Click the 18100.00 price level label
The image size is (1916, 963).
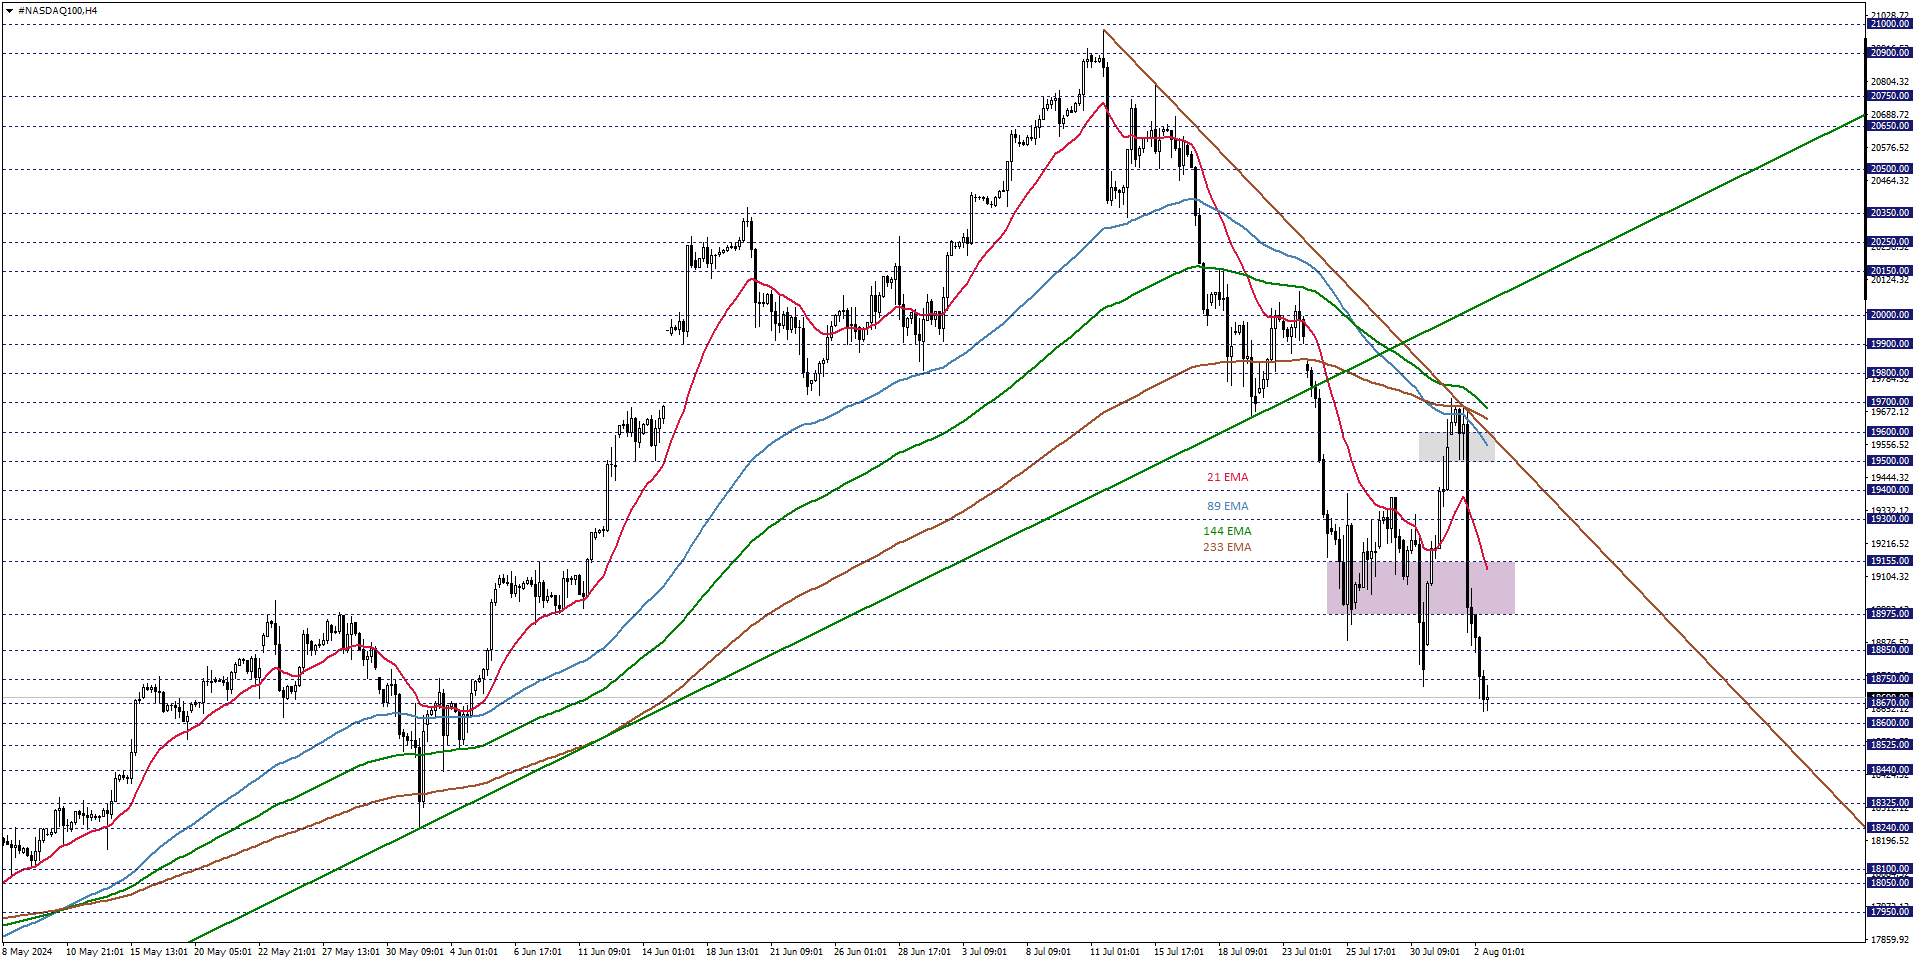(1890, 869)
